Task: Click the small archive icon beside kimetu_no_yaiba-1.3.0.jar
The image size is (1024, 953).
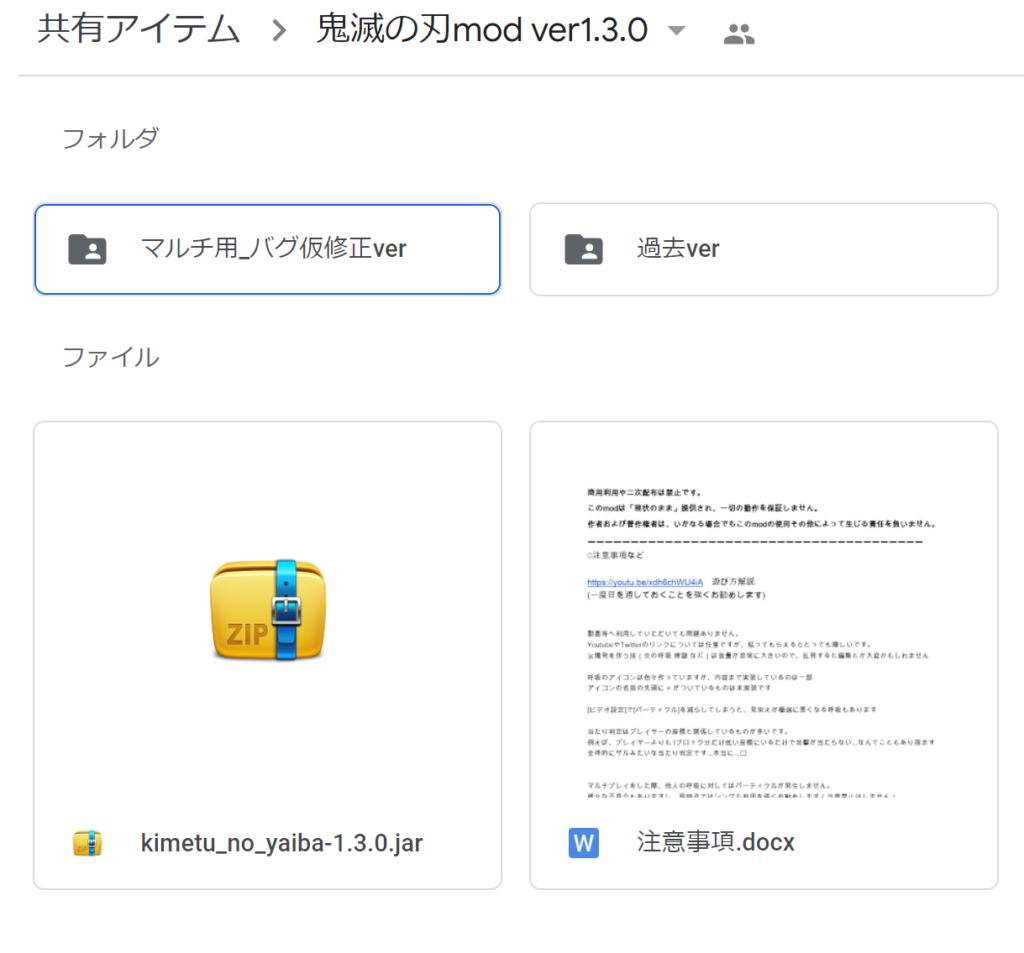Action: point(87,843)
